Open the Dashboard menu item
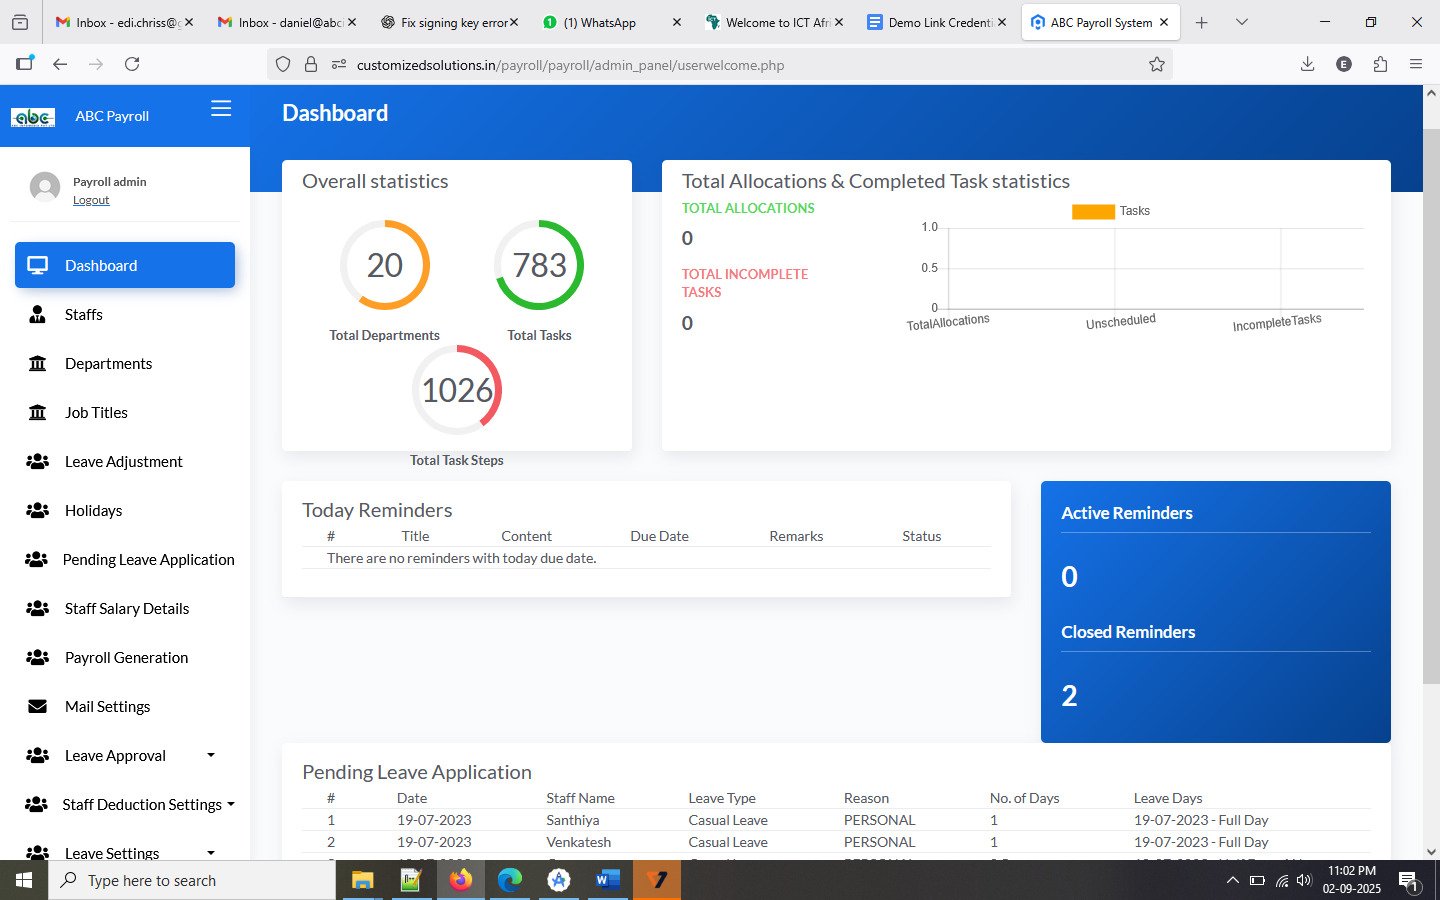The height and width of the screenshot is (900, 1440). 125,266
